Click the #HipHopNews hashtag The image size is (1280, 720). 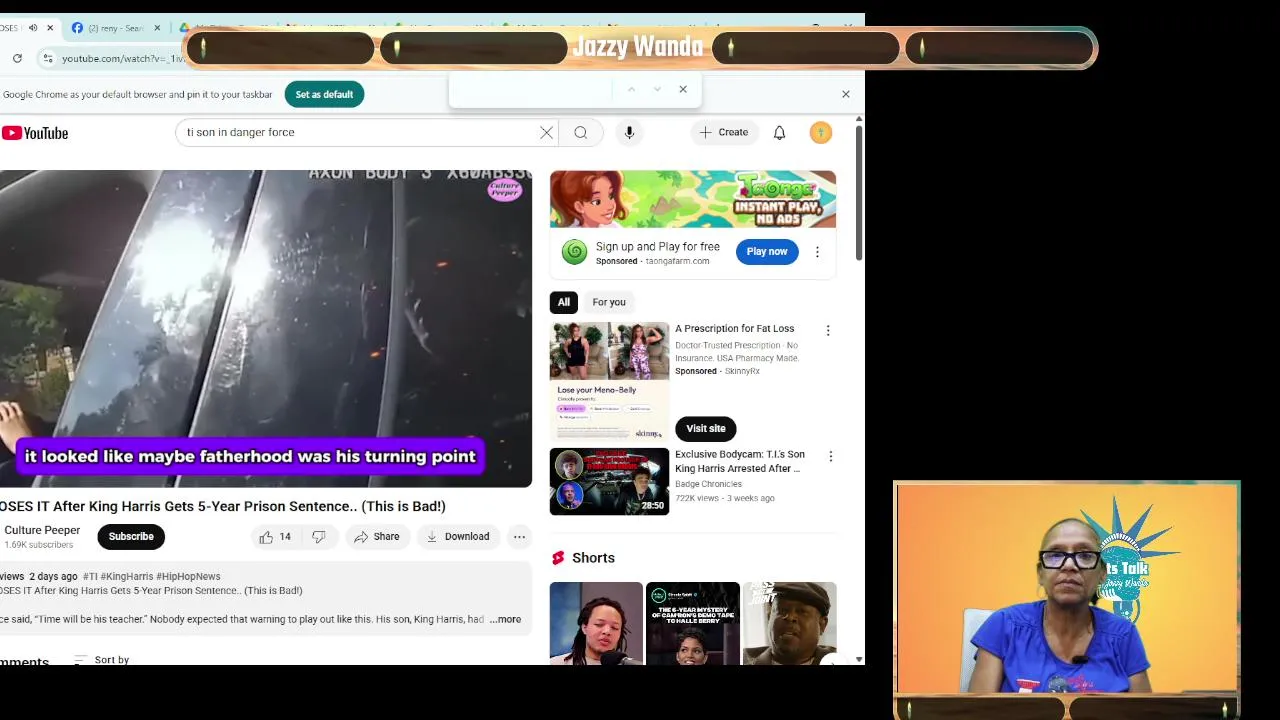(x=188, y=576)
